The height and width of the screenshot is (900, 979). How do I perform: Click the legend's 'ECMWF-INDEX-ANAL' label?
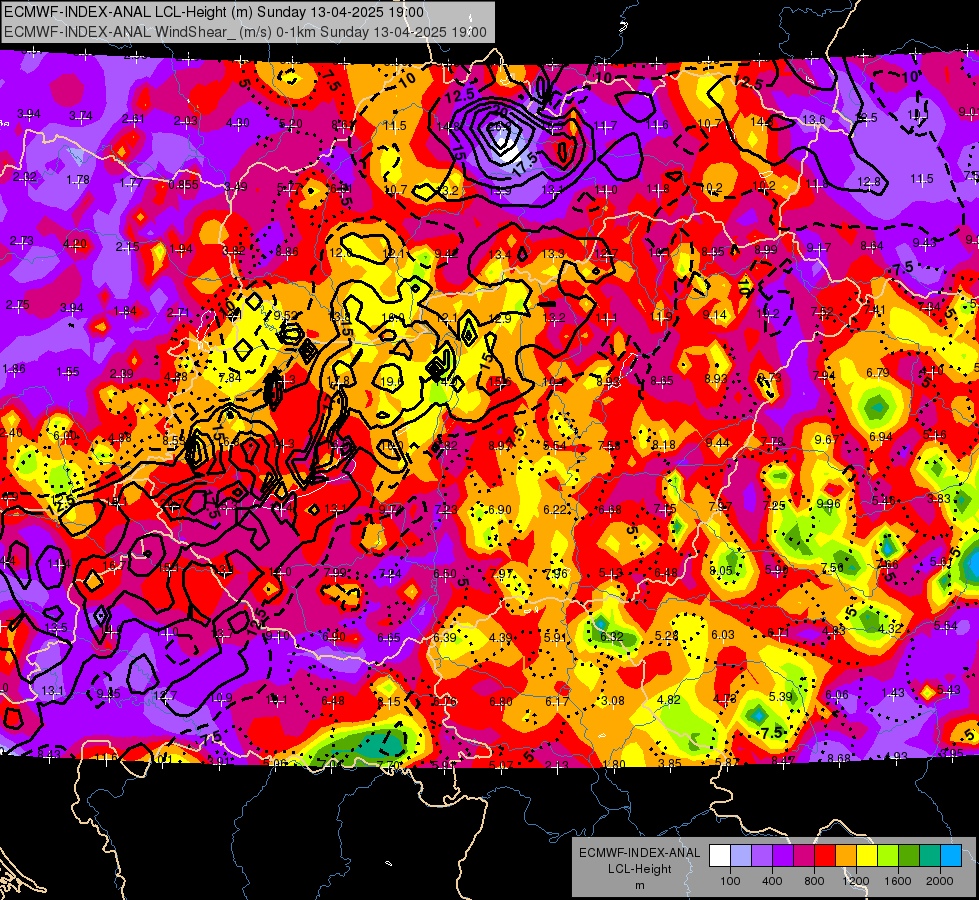(639, 853)
